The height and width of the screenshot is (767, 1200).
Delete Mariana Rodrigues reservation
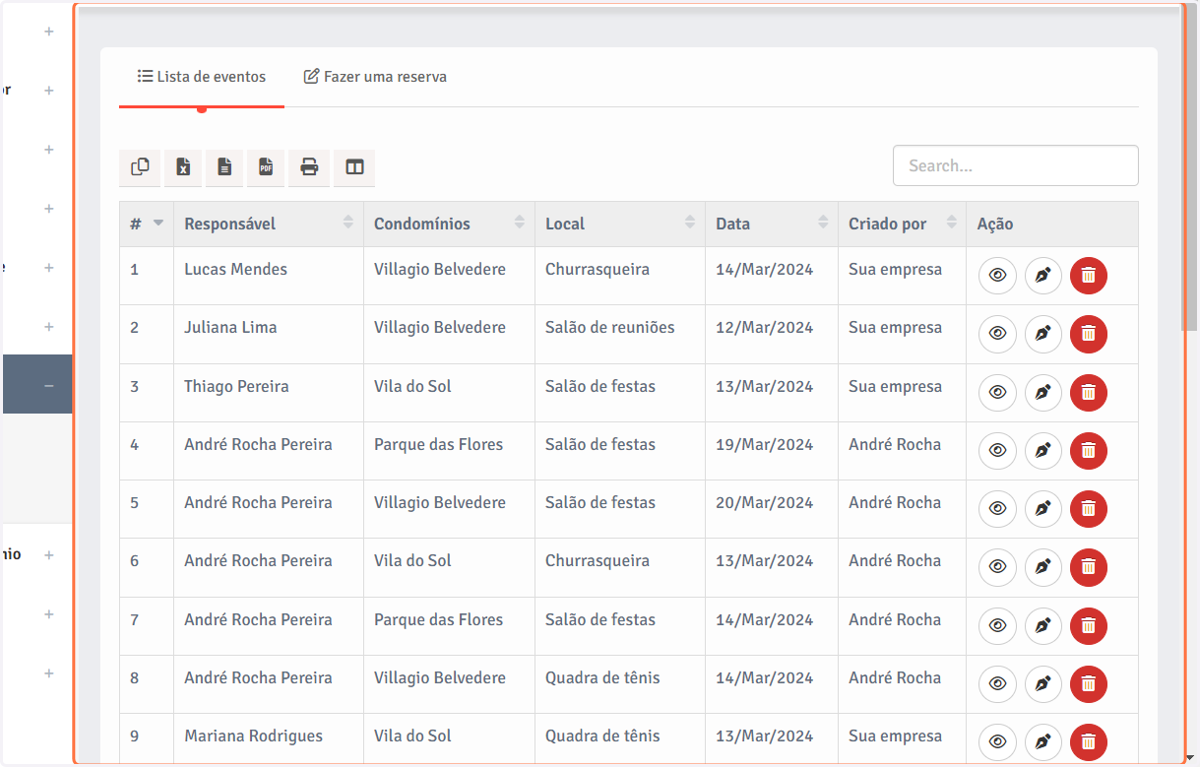click(1089, 742)
